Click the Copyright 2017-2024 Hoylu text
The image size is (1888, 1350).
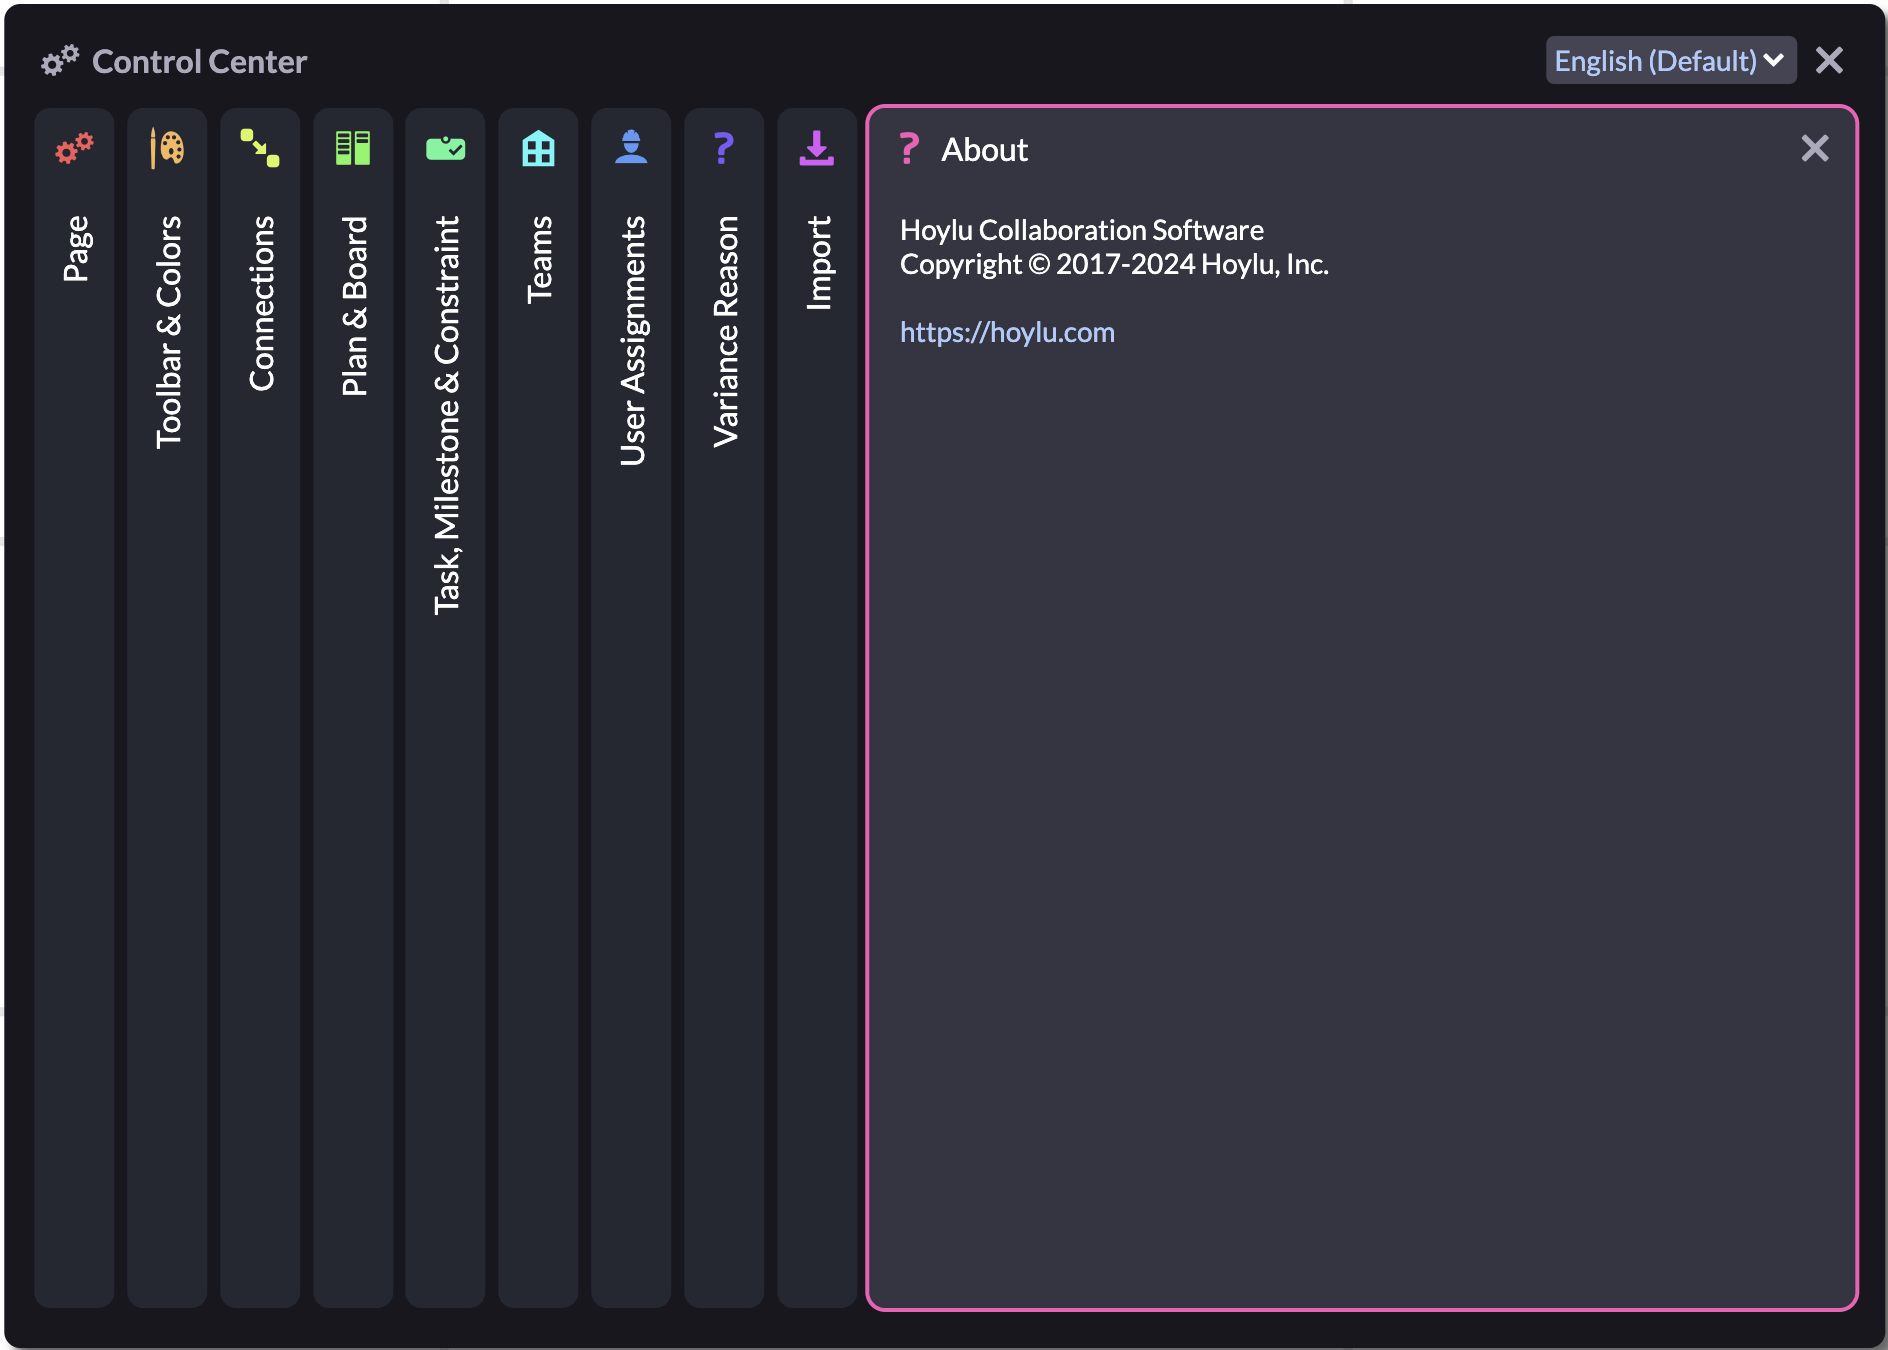pos(1114,264)
